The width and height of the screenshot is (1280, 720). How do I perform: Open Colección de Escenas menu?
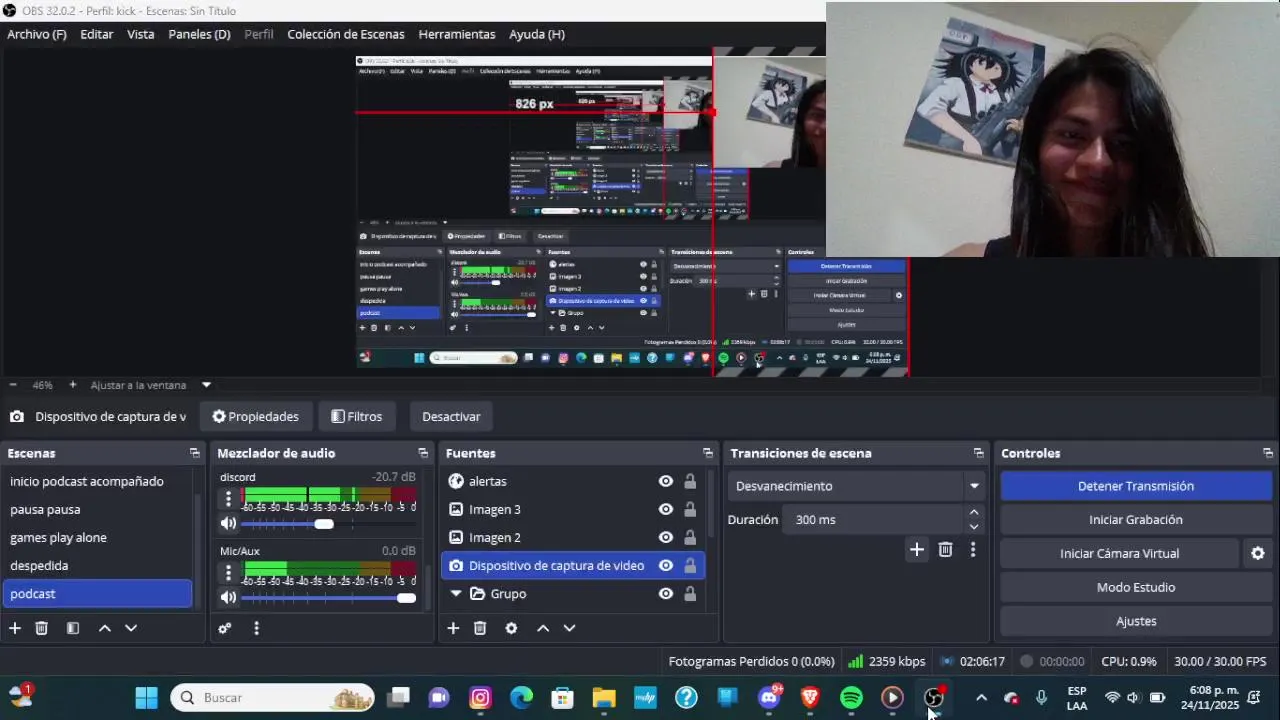point(346,34)
